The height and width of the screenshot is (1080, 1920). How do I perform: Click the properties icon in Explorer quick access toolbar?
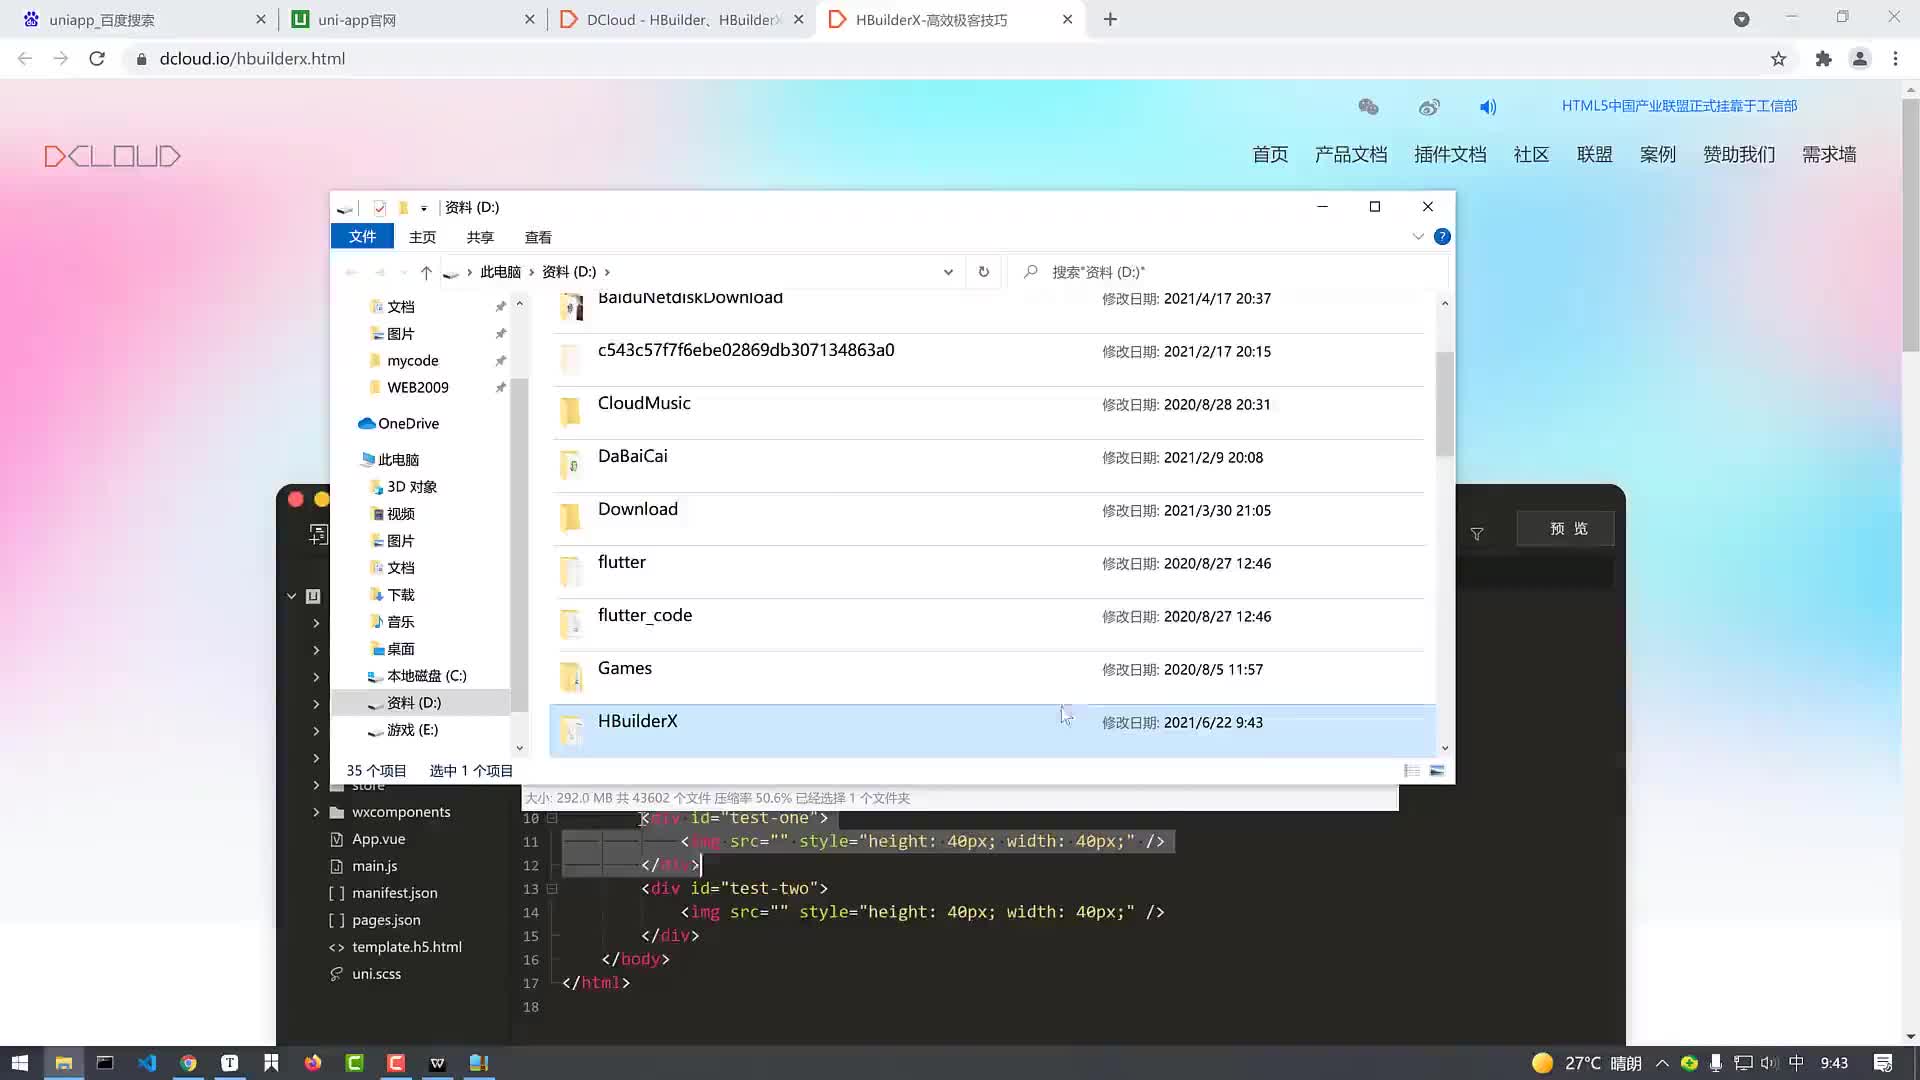coord(380,208)
